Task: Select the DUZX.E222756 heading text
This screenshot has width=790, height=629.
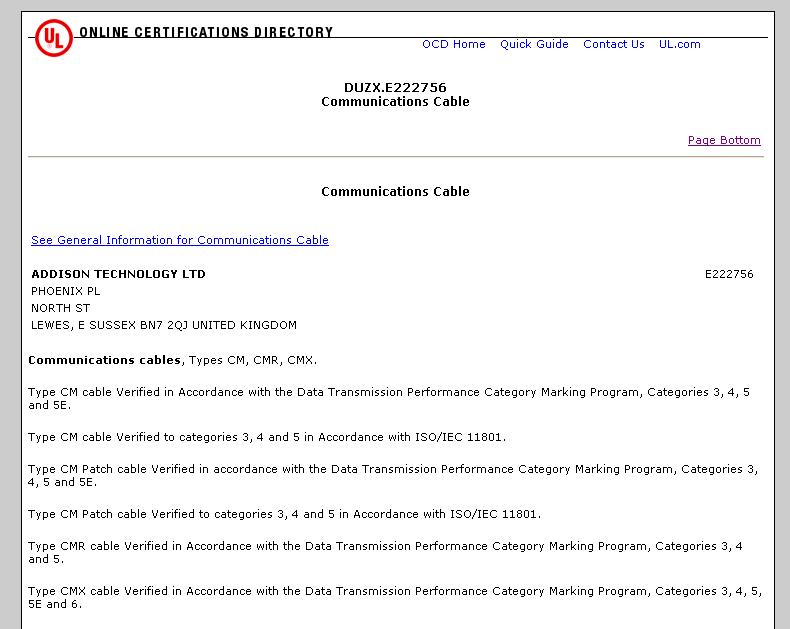Action: coord(395,88)
